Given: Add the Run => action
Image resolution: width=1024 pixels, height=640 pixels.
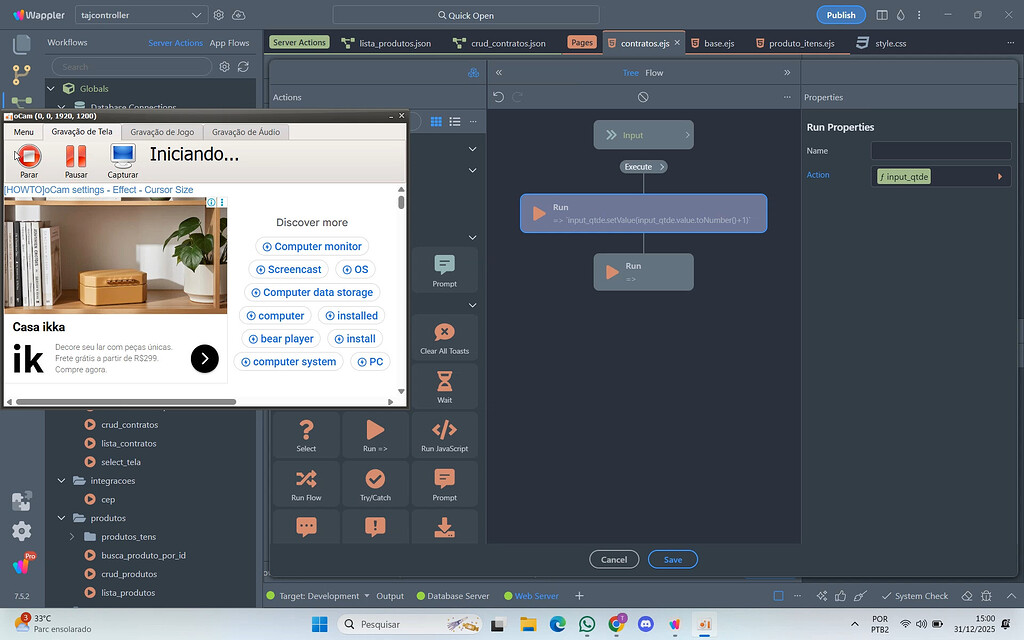Looking at the screenshot, I should click(376, 434).
